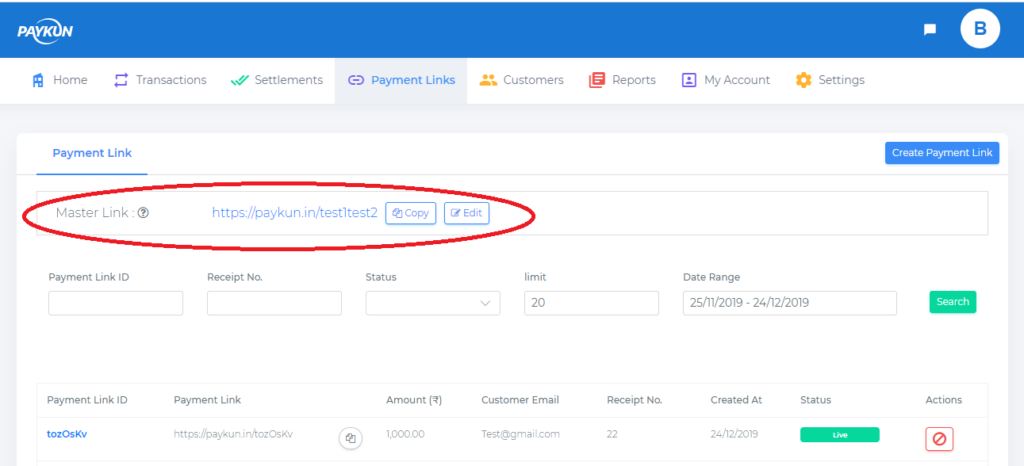This screenshot has width=1024, height=466.
Task: Click the PayKun logo
Action: point(45,30)
